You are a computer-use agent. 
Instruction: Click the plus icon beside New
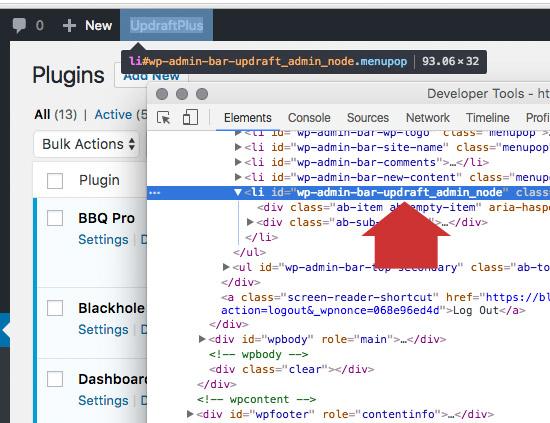pos(69,26)
